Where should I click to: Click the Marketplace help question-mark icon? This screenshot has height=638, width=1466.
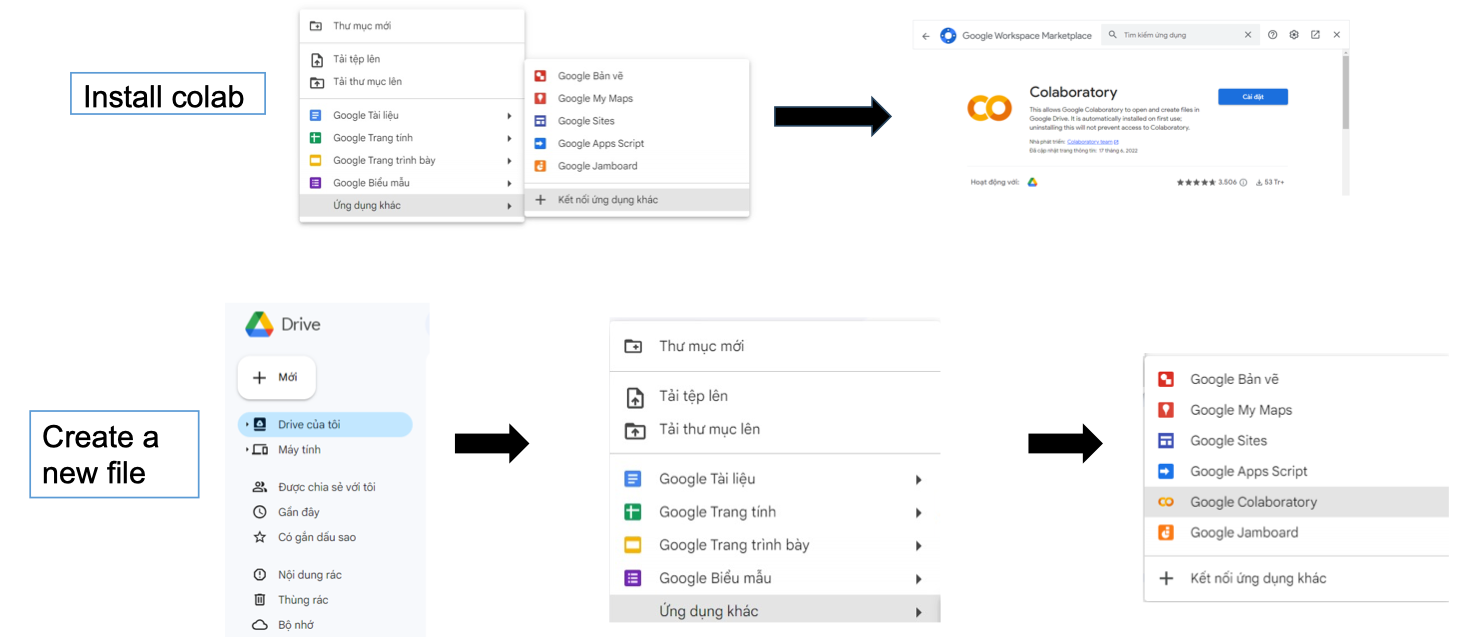(x=1272, y=35)
